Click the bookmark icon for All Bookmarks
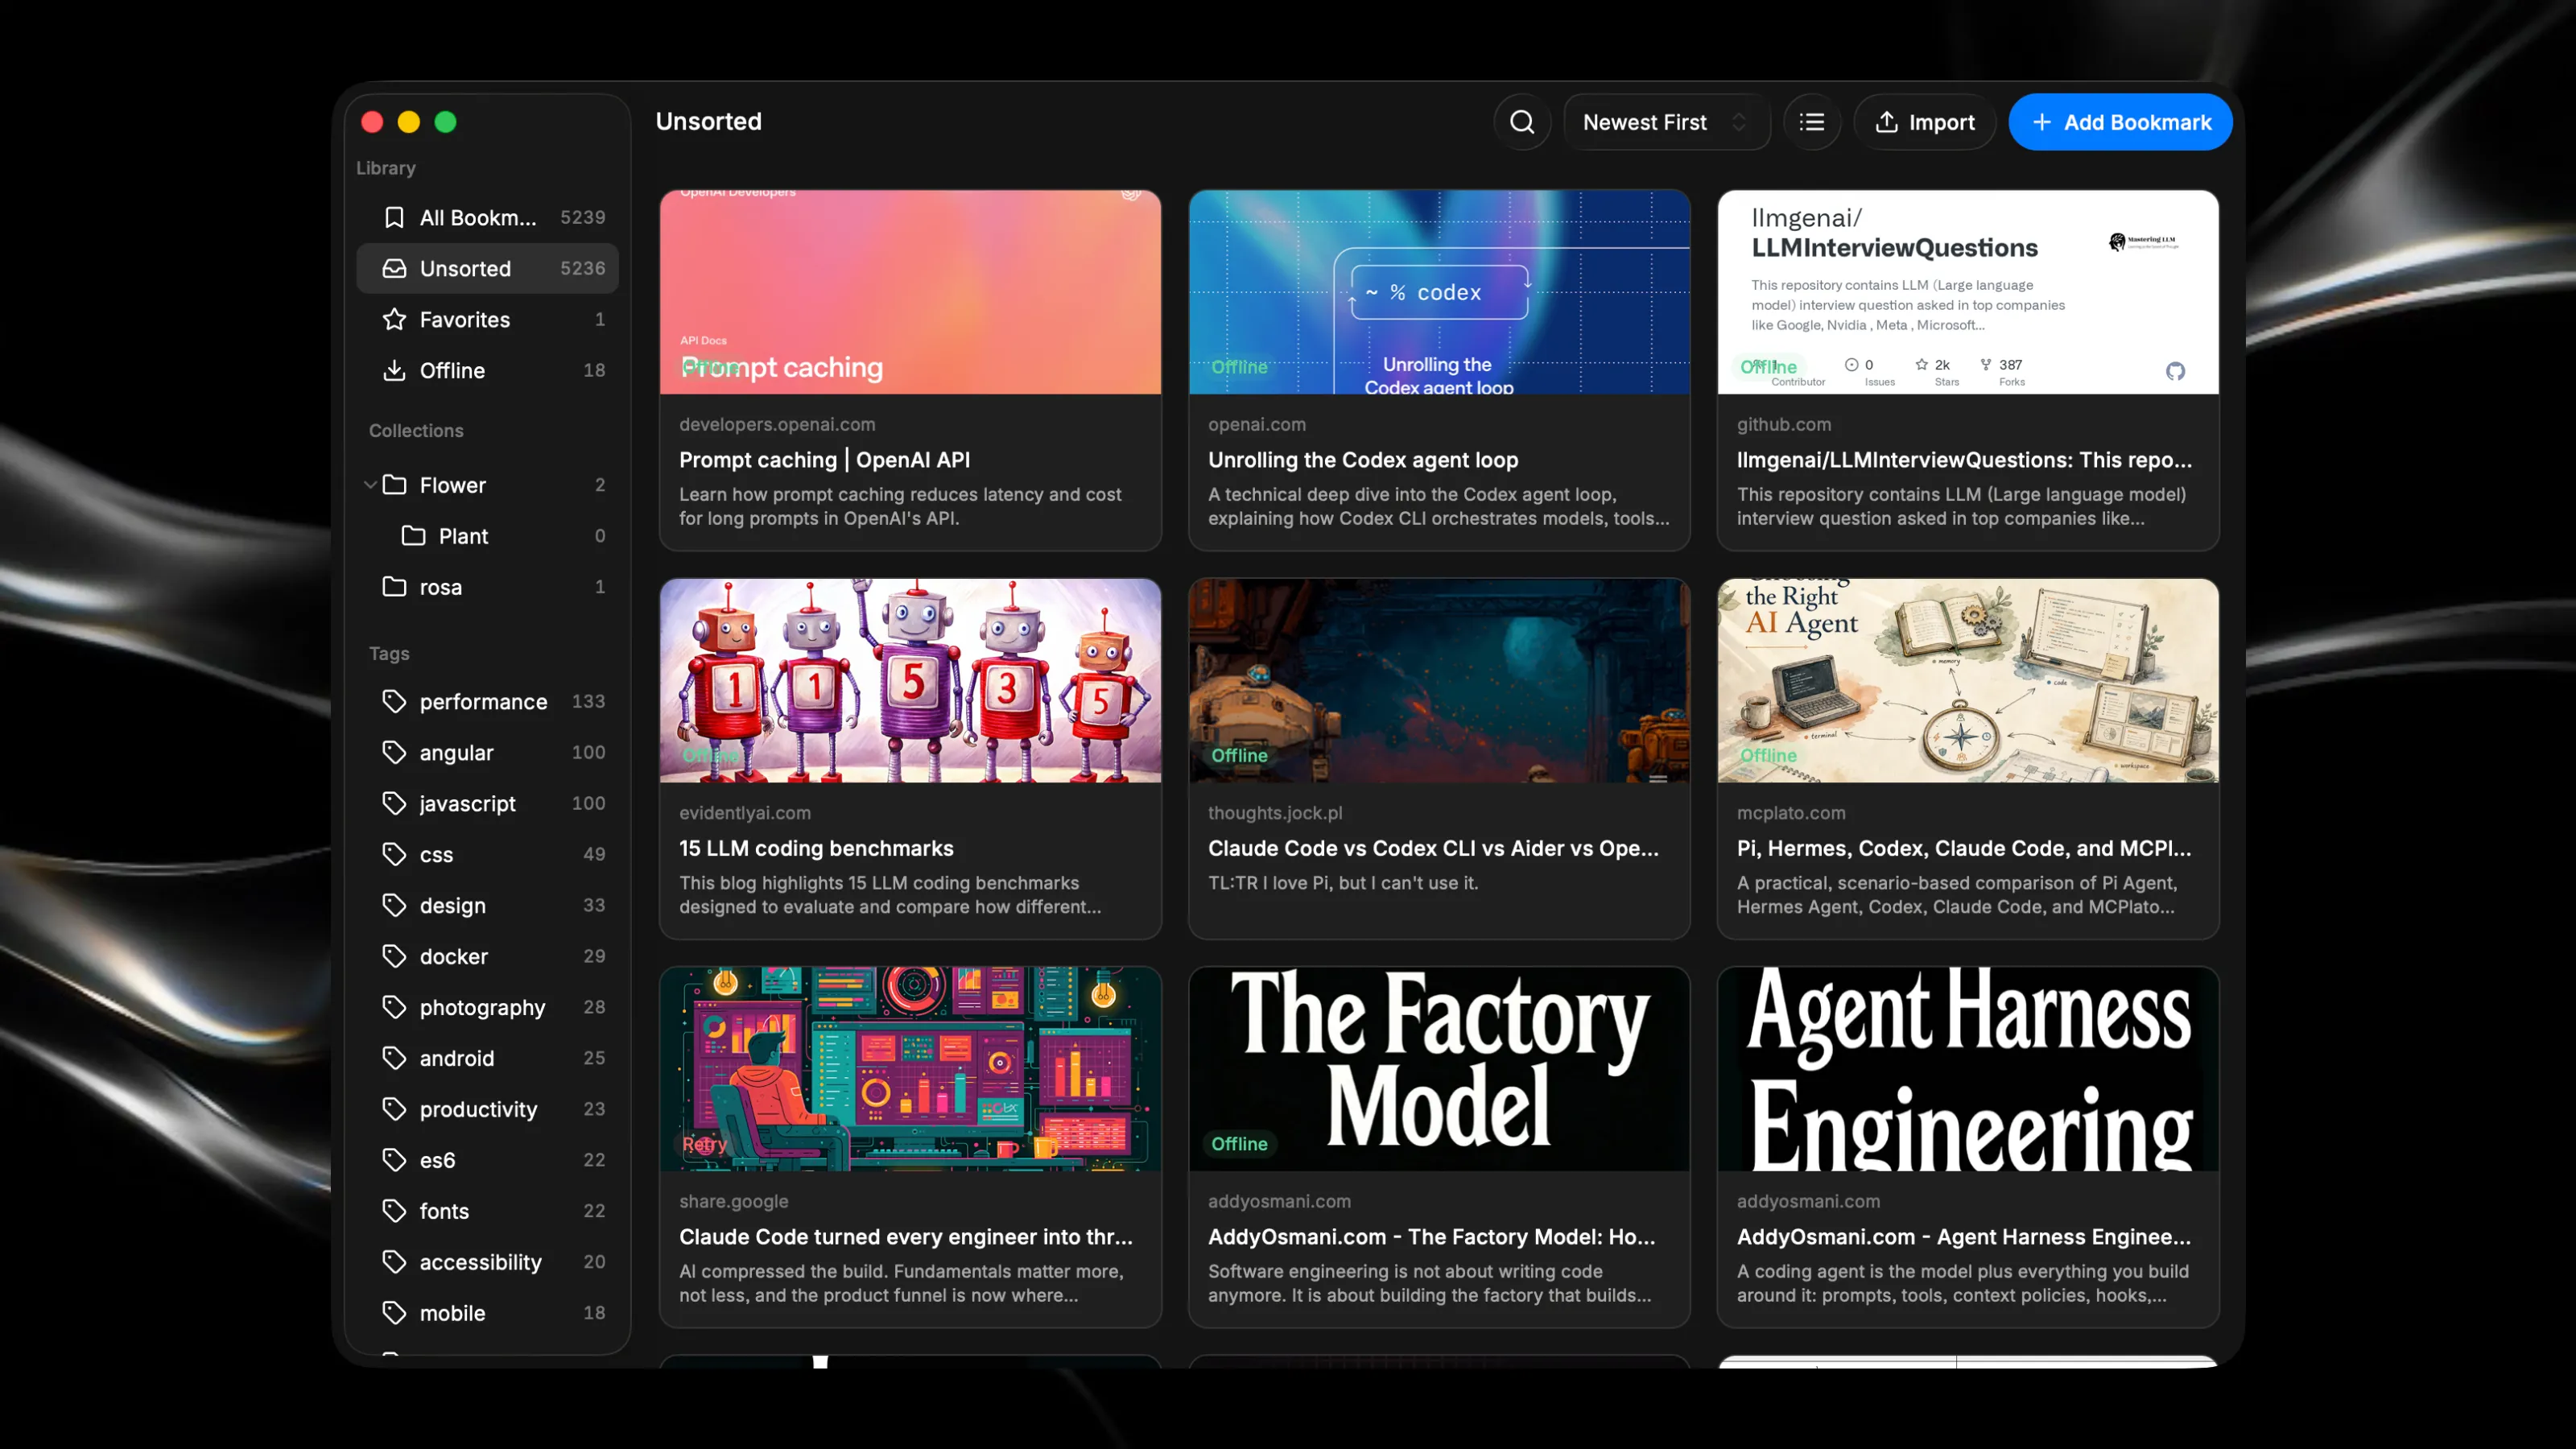Screen dimensions: 2576x1449 click(x=394, y=217)
